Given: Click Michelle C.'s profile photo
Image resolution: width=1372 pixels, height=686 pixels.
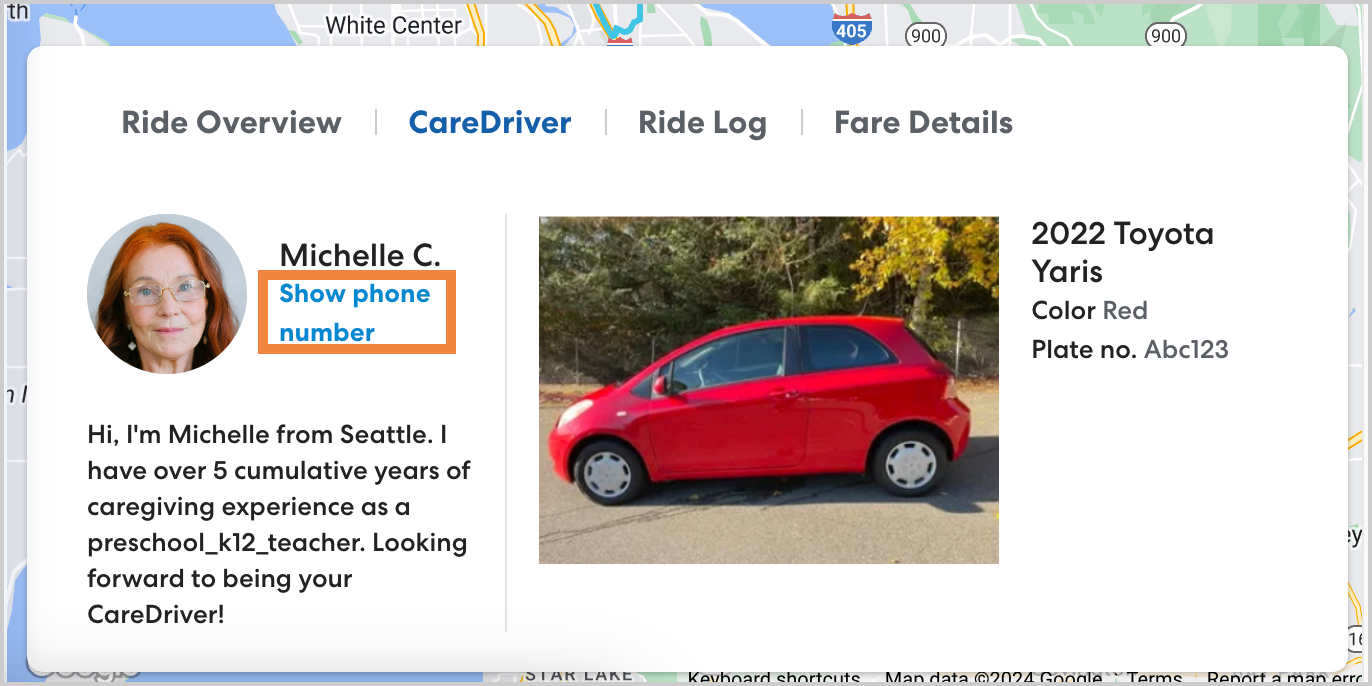Looking at the screenshot, I should [167, 294].
